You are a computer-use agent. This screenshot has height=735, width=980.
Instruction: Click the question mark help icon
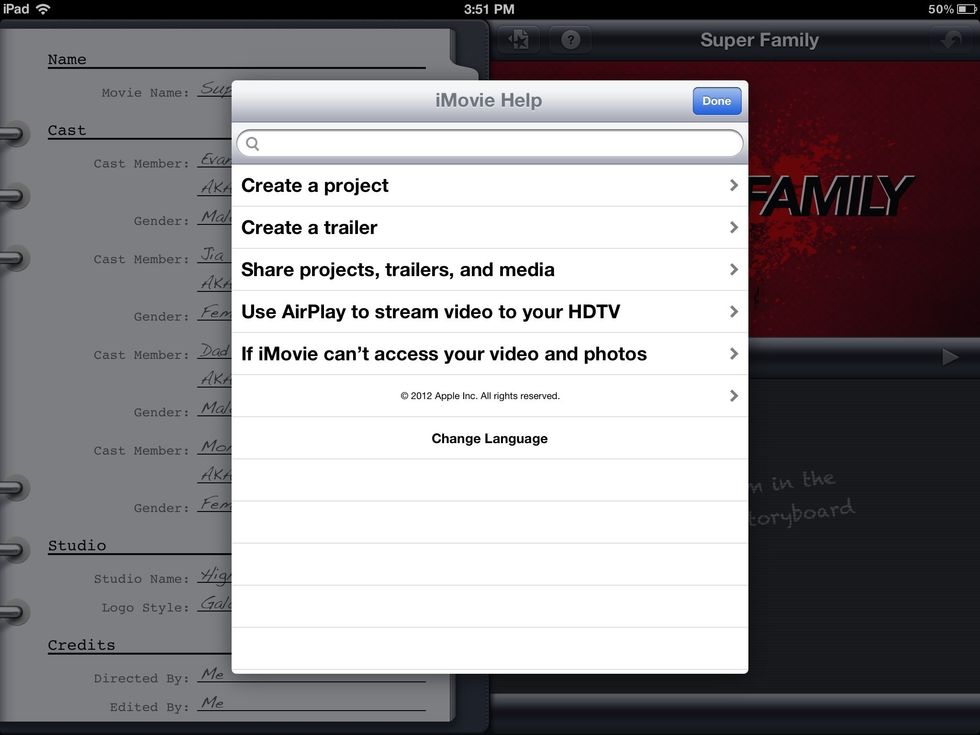coord(570,41)
